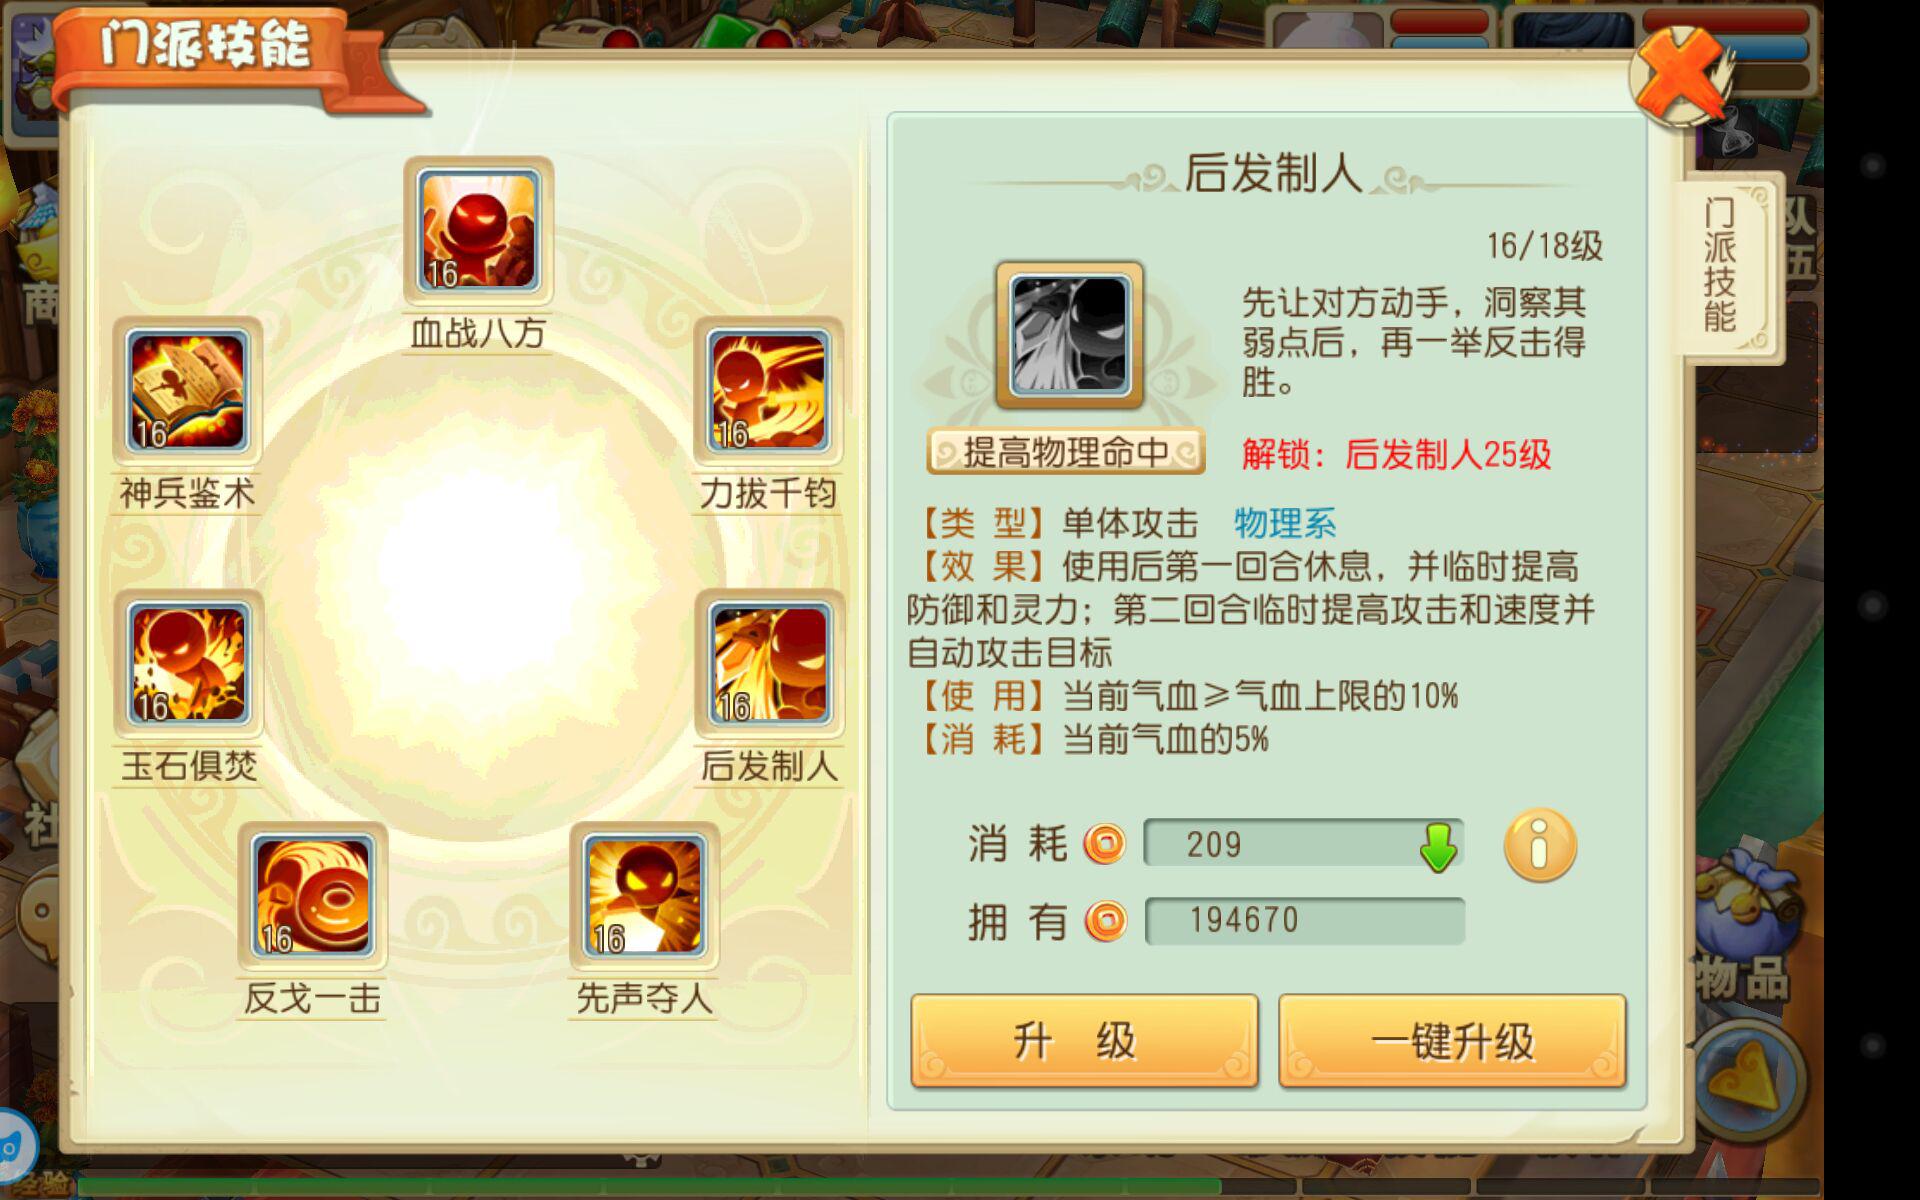Screen dimensions: 1920x1200
Task: Select the 血战八方 skill icon
Action: (x=478, y=230)
